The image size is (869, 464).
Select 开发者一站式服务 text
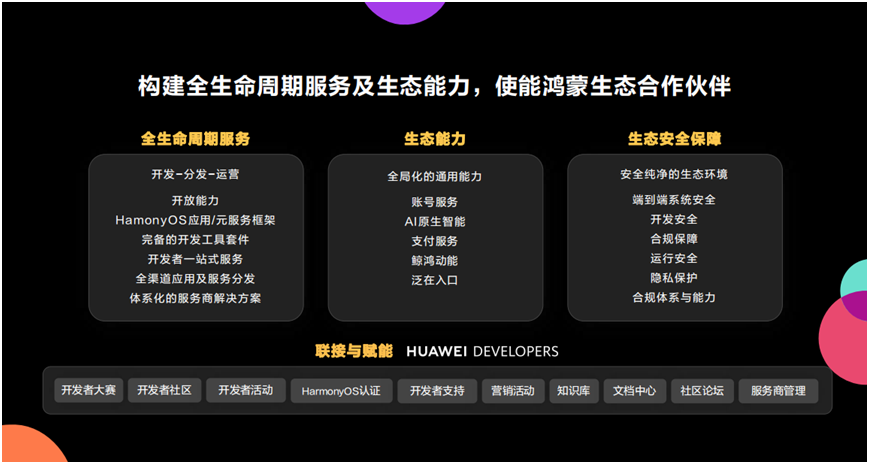point(195,259)
